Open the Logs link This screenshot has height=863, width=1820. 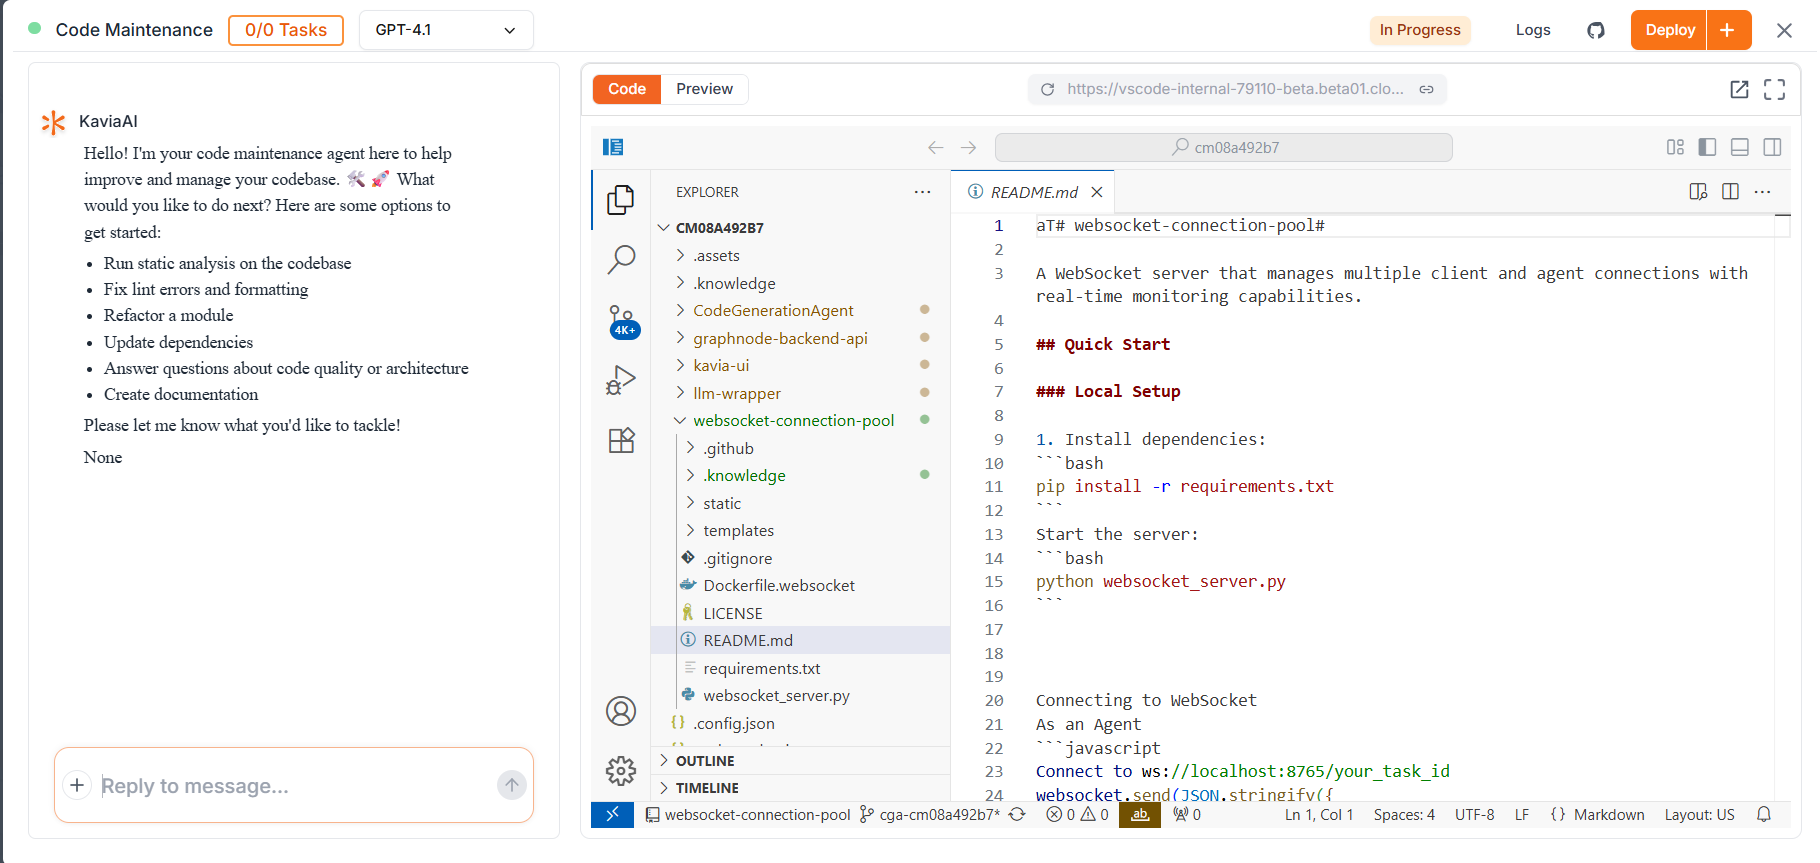1532,30
